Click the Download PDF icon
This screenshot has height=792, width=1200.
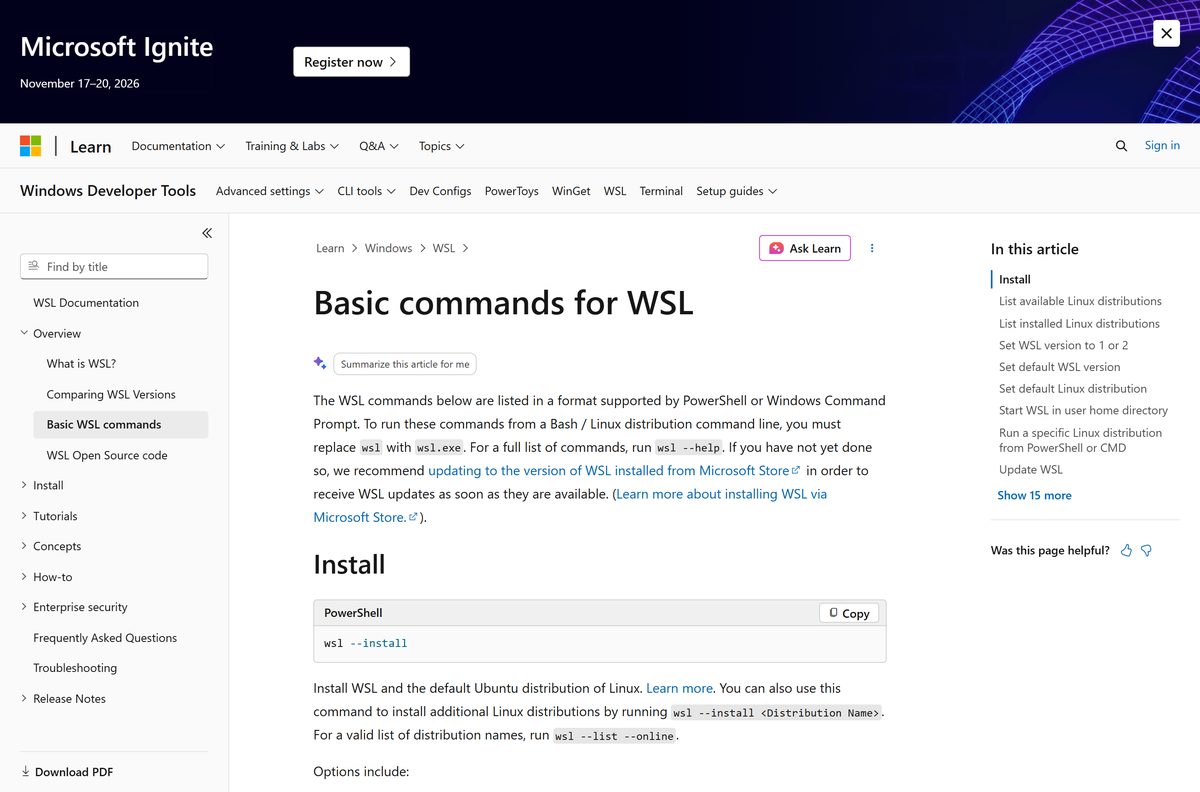(25, 772)
